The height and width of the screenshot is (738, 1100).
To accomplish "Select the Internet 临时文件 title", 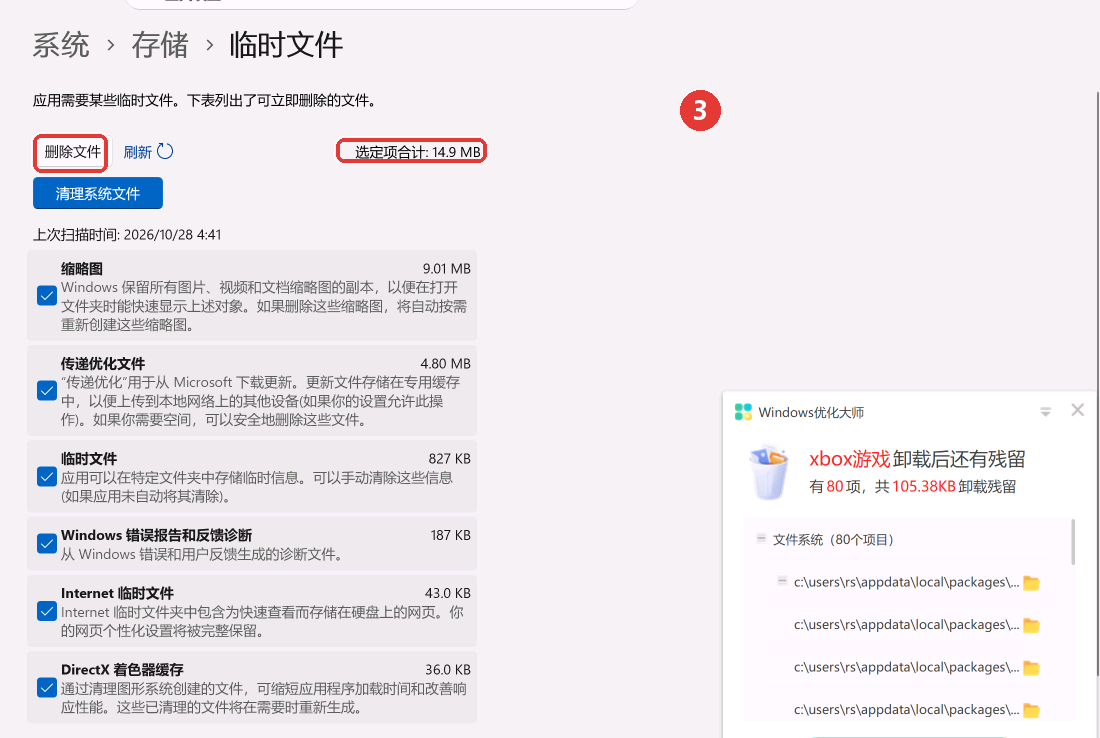I will coord(117,593).
